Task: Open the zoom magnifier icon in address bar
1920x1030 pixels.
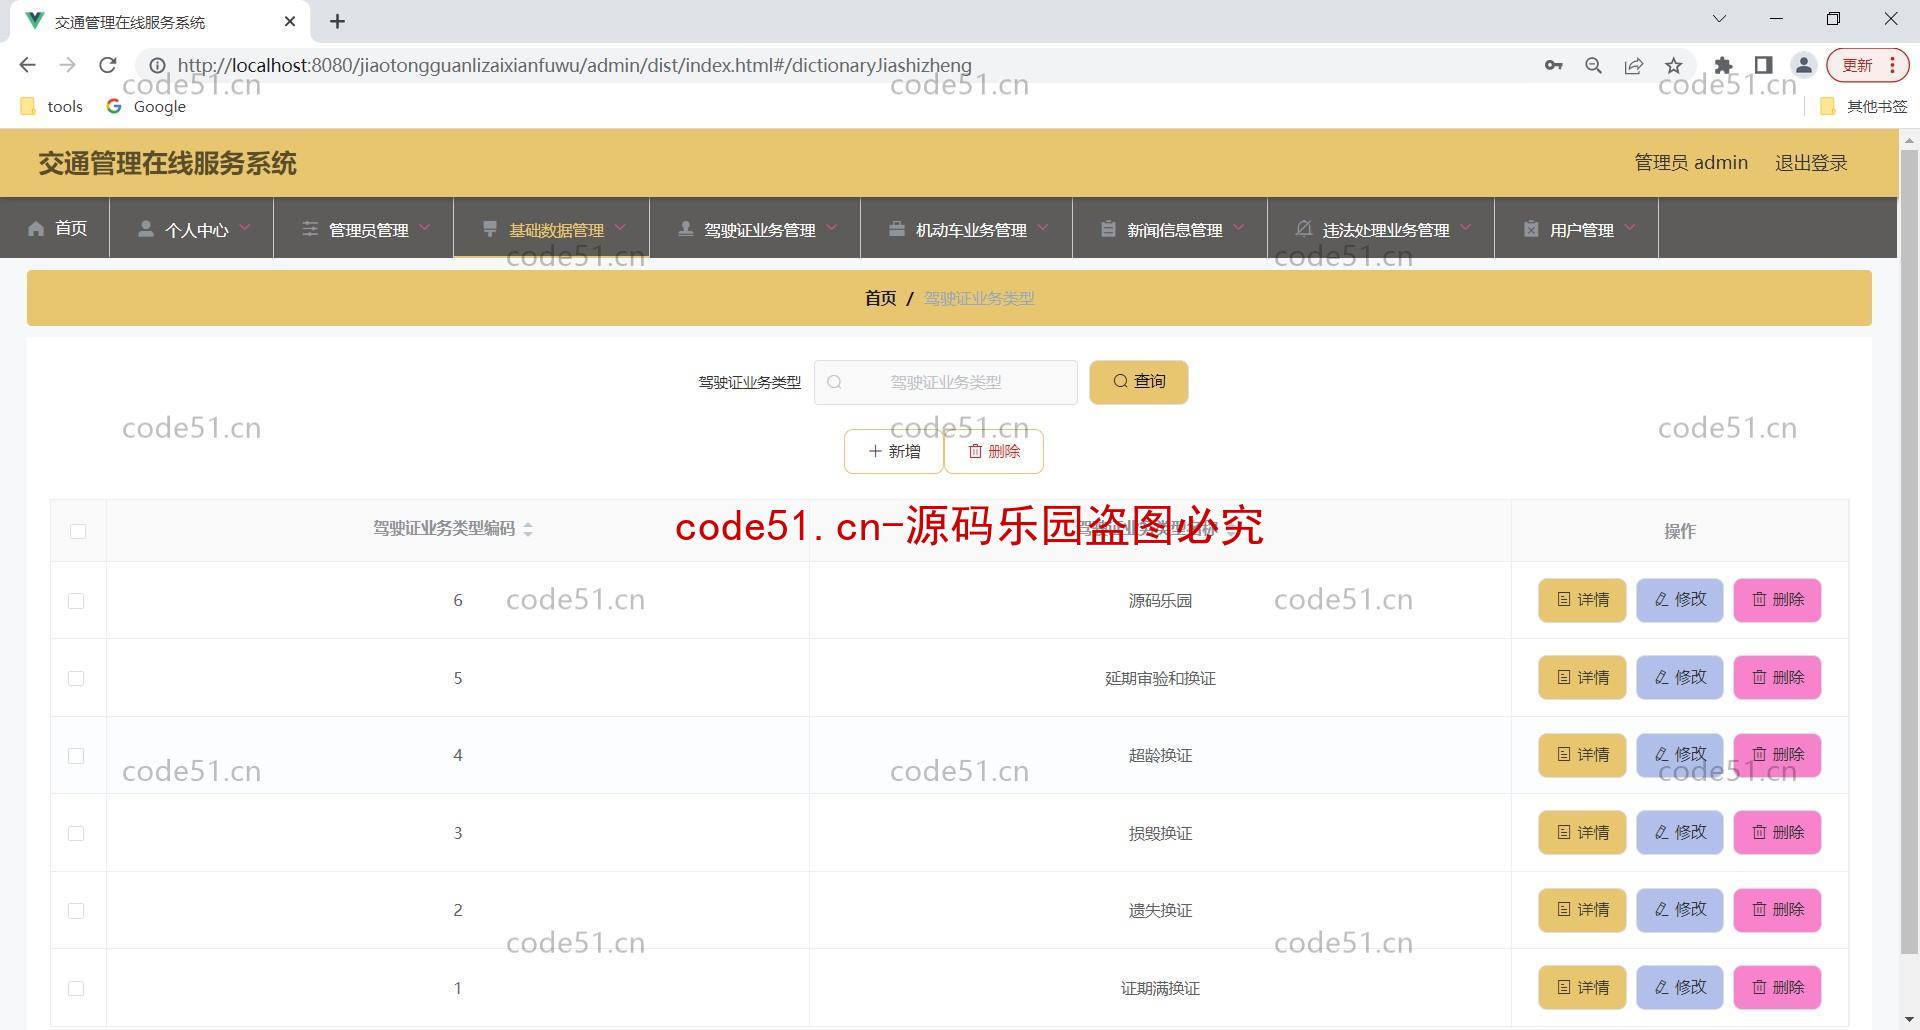Action: tap(1593, 65)
